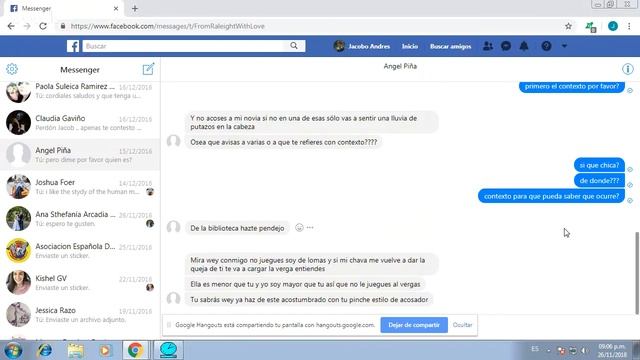Reload the page with refresh icon

click(x=43, y=26)
